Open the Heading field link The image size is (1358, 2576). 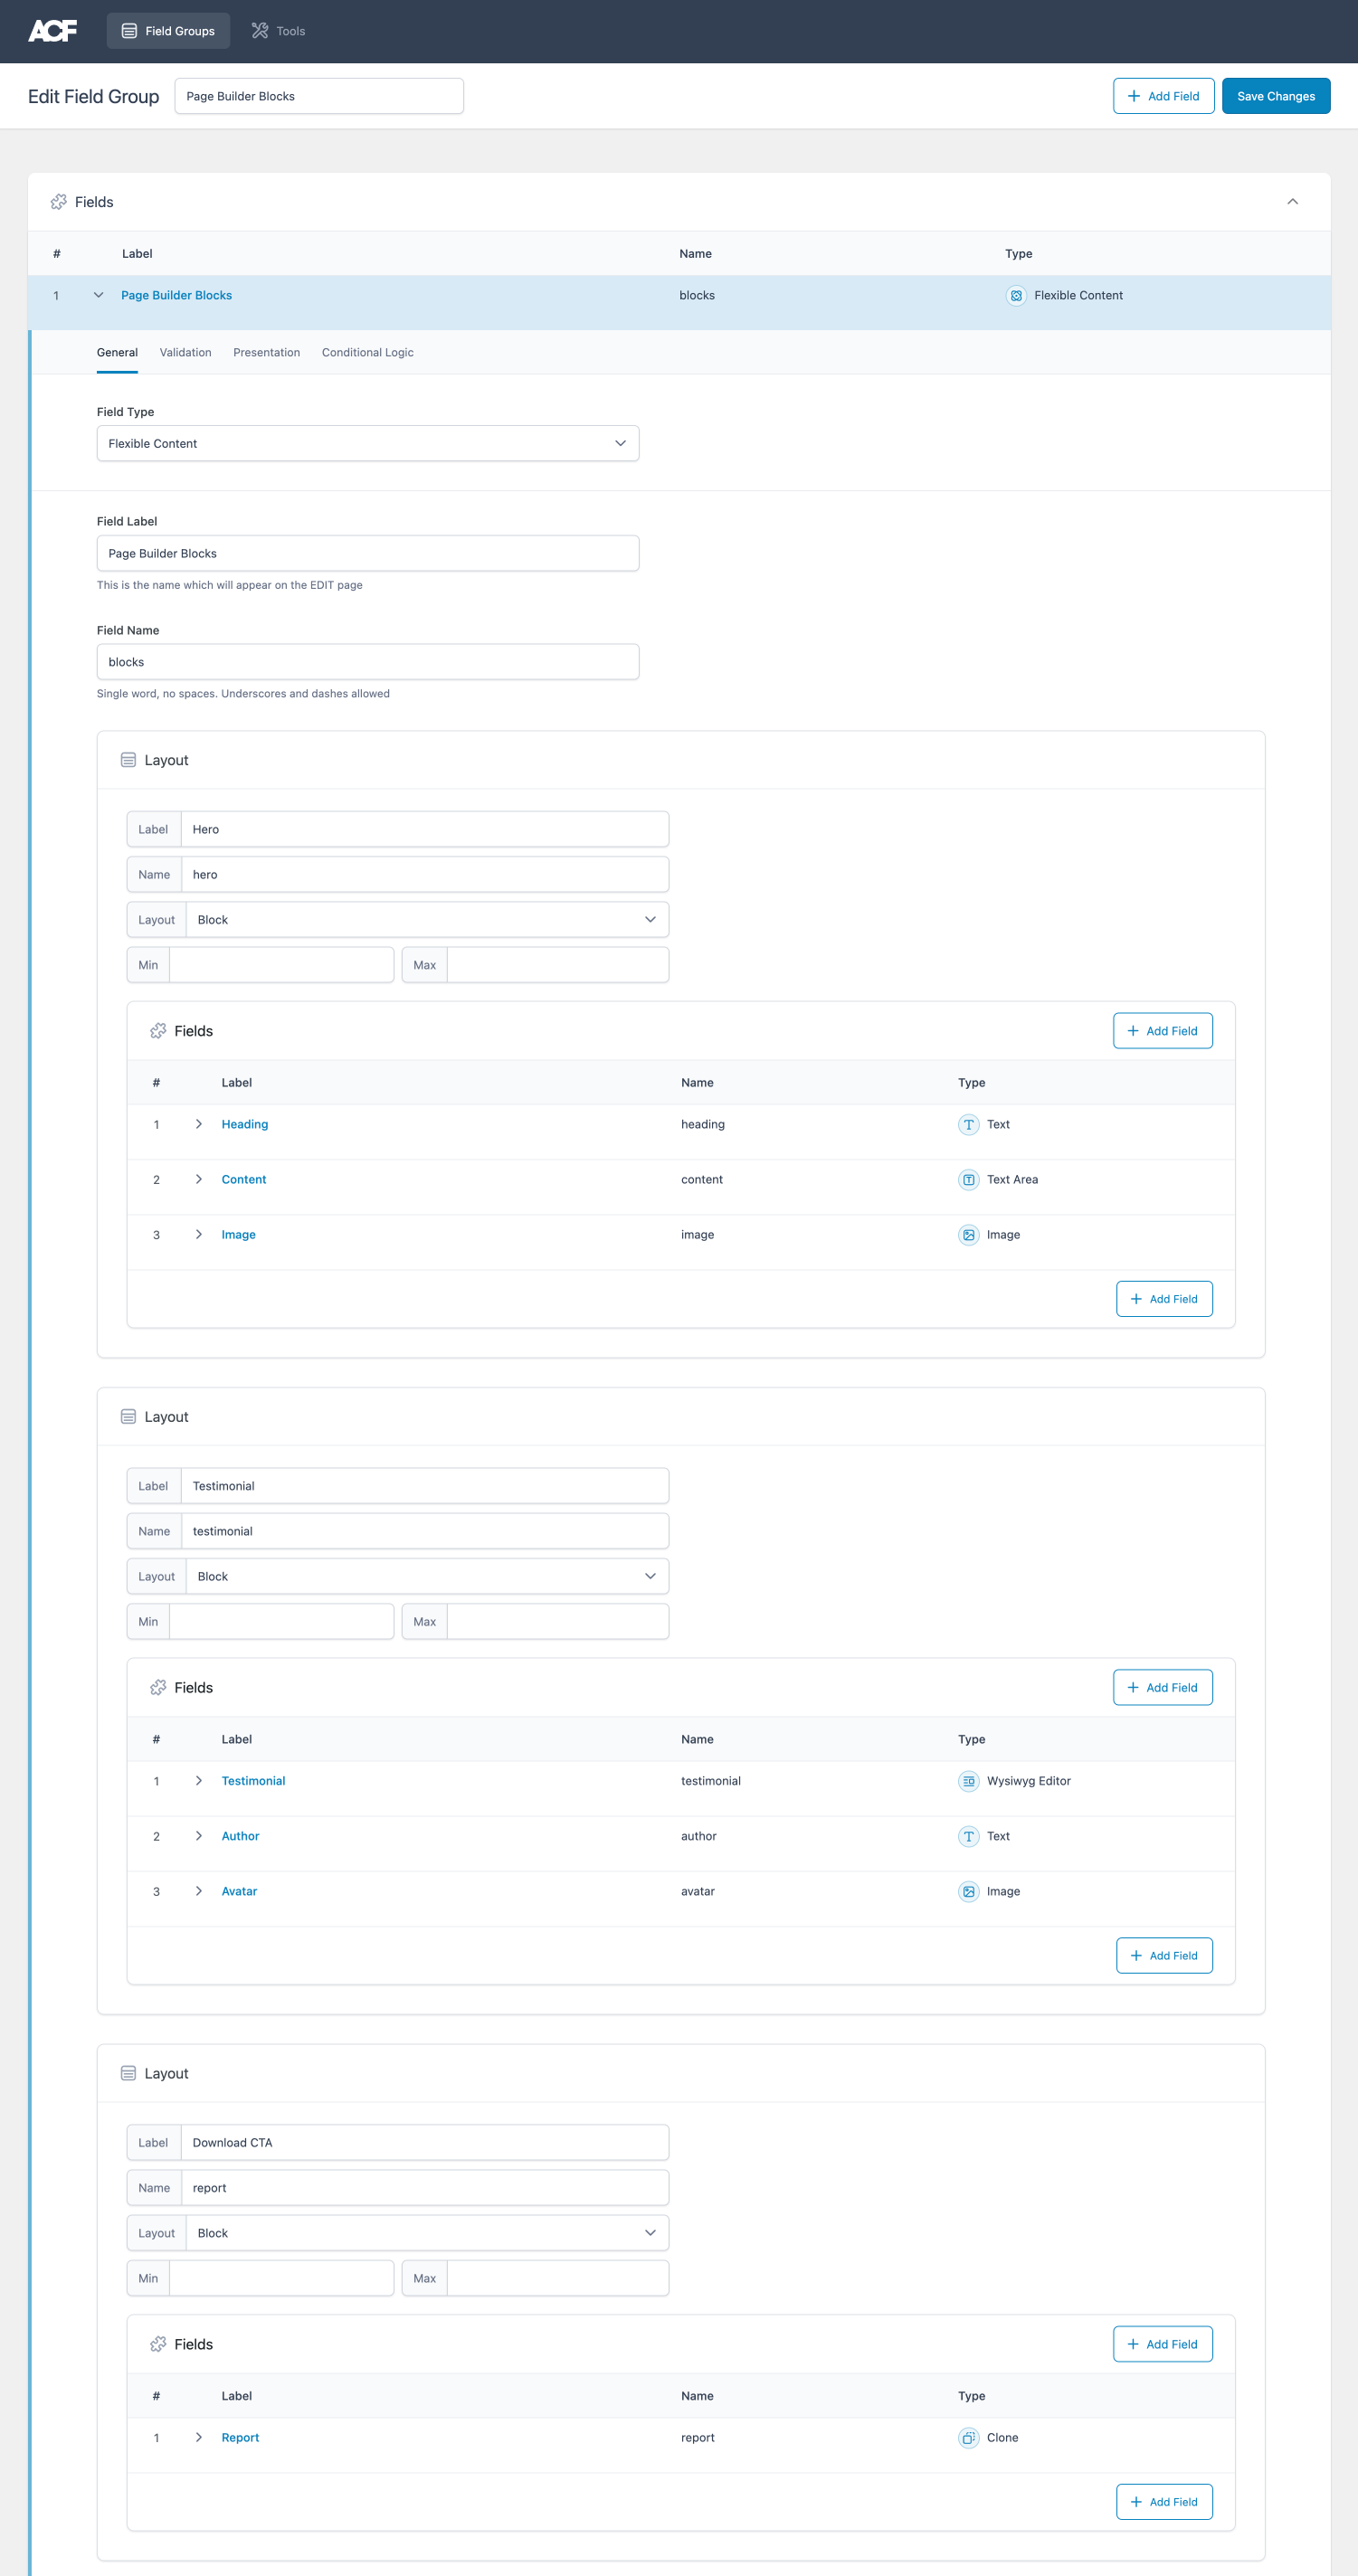pyautogui.click(x=244, y=1124)
